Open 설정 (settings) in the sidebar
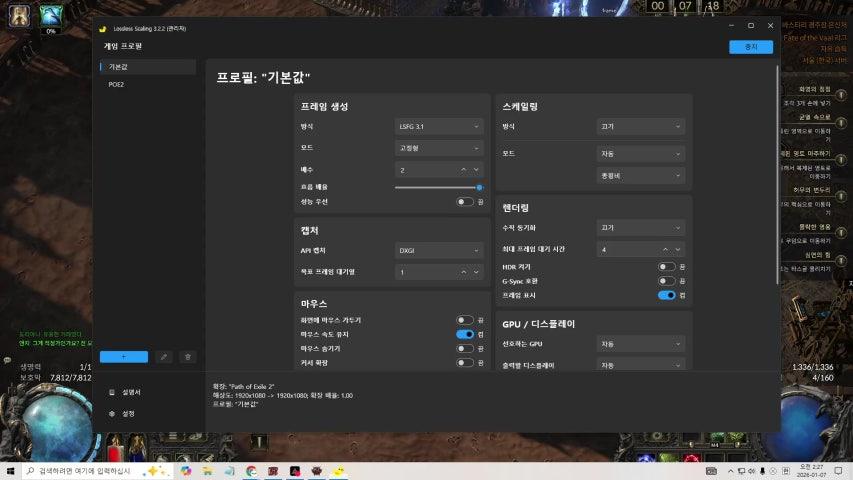853x480 pixels. click(128, 412)
